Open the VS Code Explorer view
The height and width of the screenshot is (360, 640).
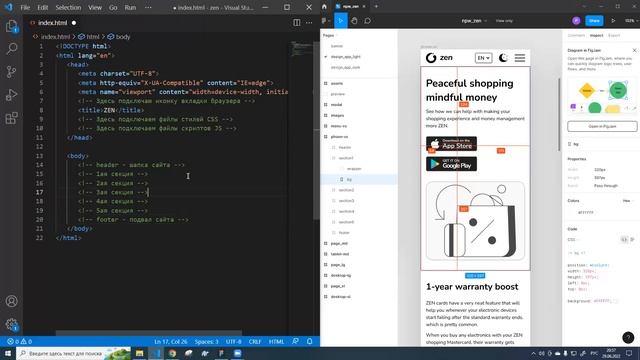tap(11, 27)
